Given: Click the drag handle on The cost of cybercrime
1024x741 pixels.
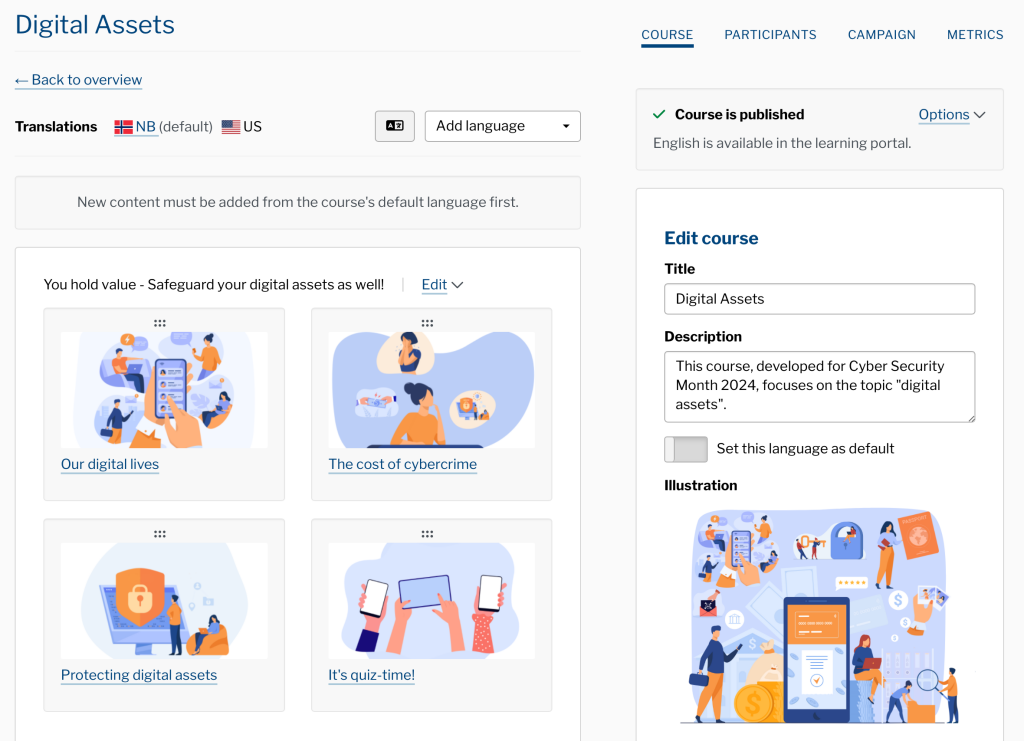Looking at the screenshot, I should coord(427,322).
